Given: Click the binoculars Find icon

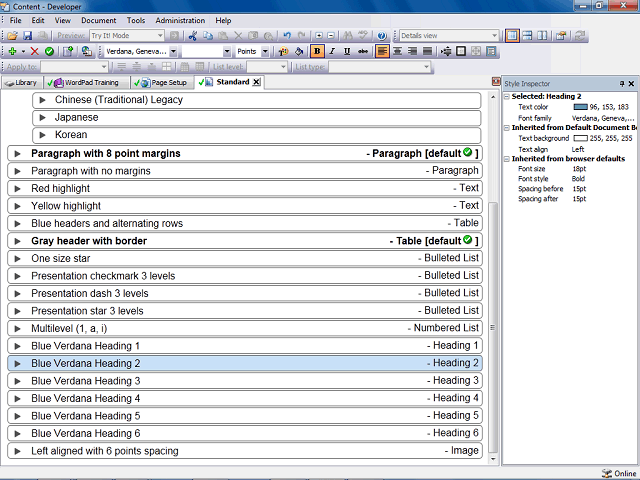Looking at the screenshot, I should (x=348, y=36).
